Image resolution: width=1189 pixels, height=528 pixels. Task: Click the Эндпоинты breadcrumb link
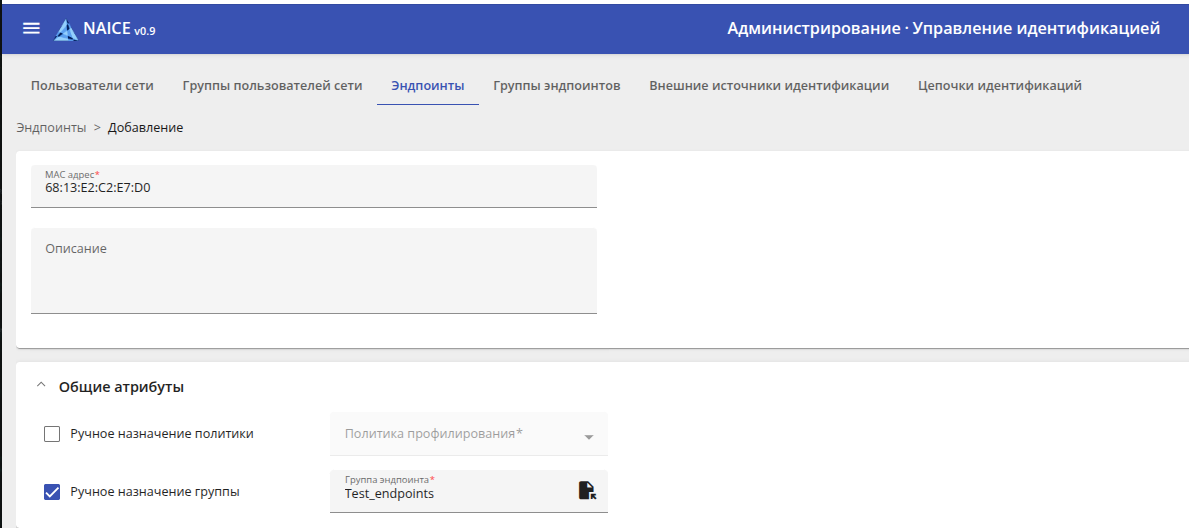tap(51, 128)
